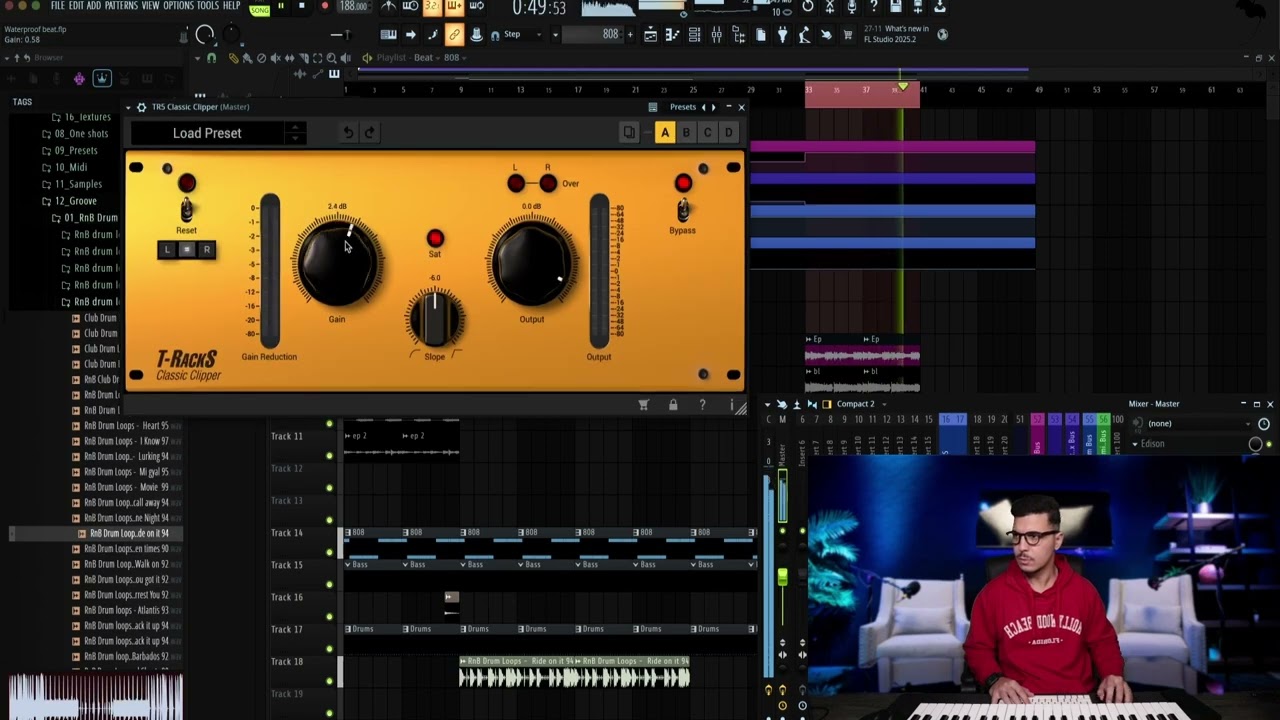Click the Slope knob

(x=434, y=318)
